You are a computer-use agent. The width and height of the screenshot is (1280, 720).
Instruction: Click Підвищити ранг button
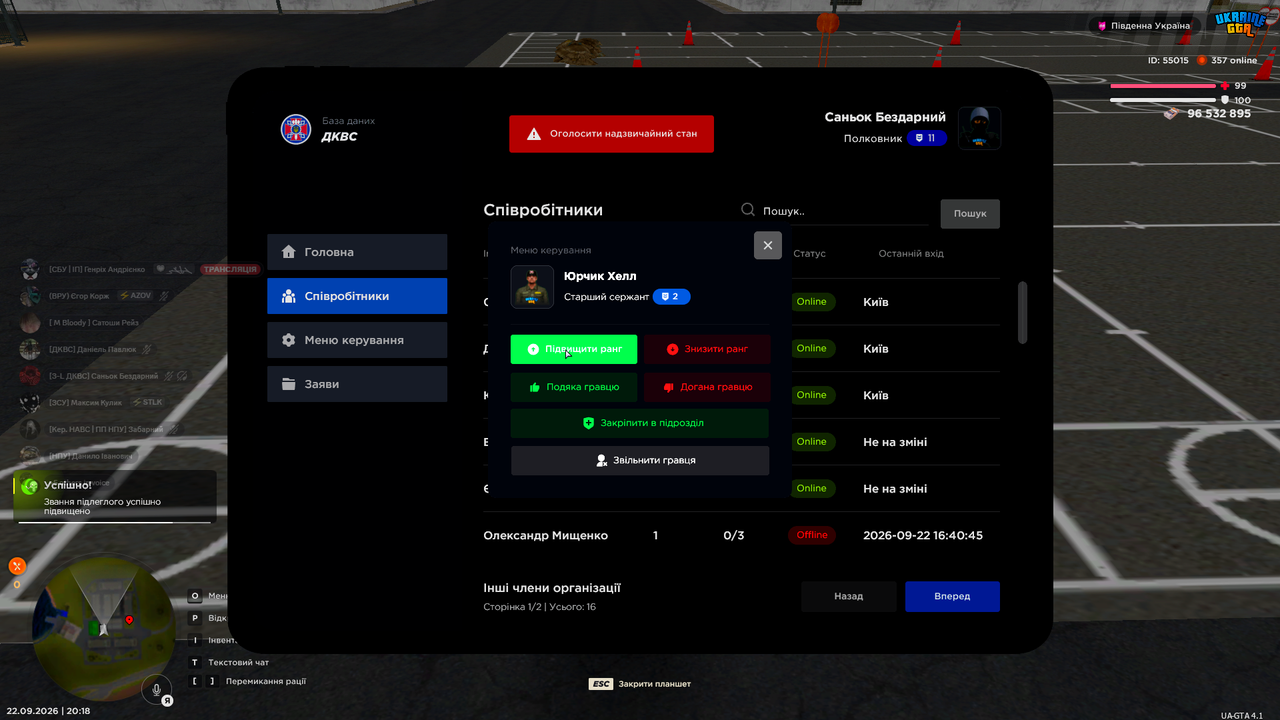tap(574, 349)
